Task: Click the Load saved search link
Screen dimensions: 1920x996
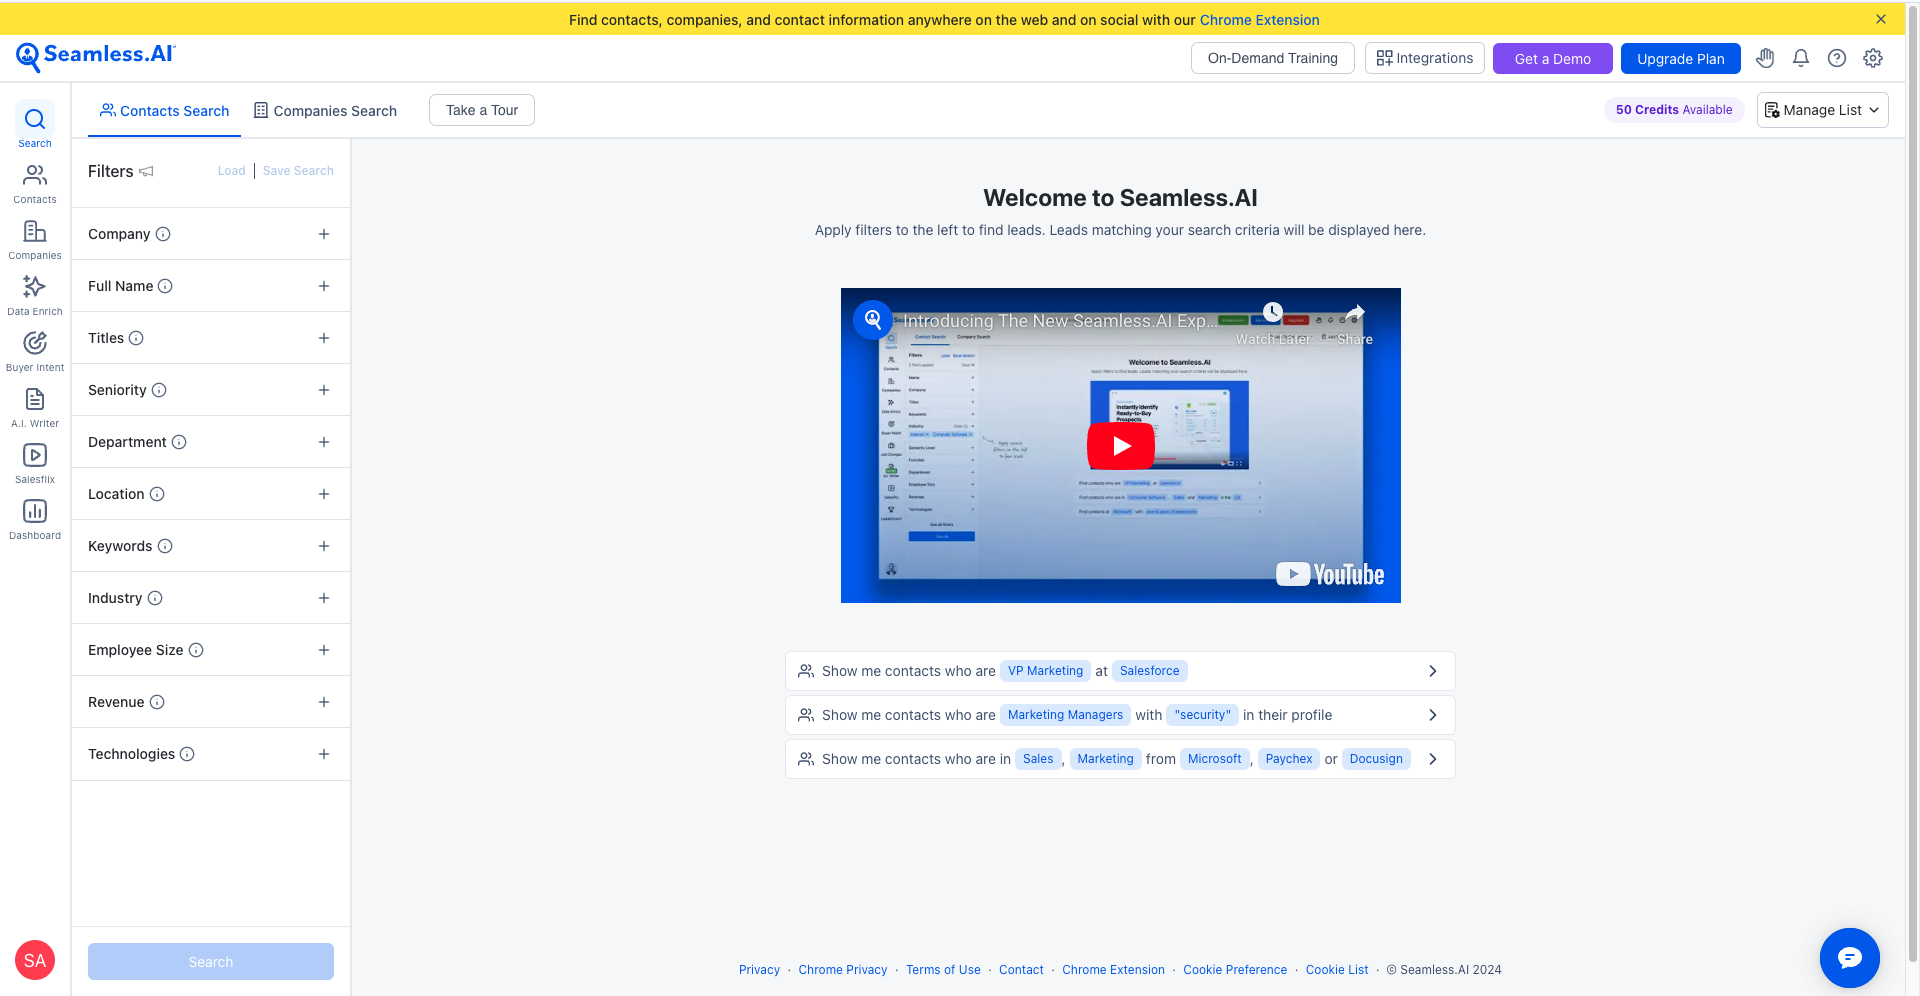Action: click(x=231, y=171)
